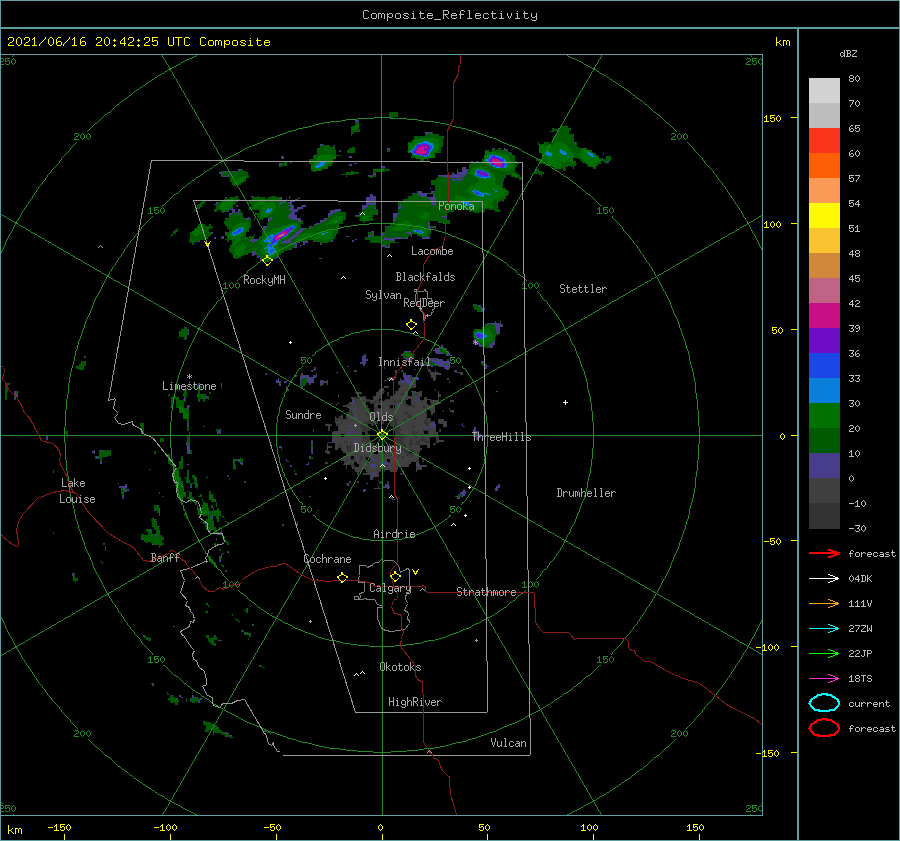Viewport: 900px width, 841px height.
Task: Click the Okotoks town label
Action: point(400,667)
